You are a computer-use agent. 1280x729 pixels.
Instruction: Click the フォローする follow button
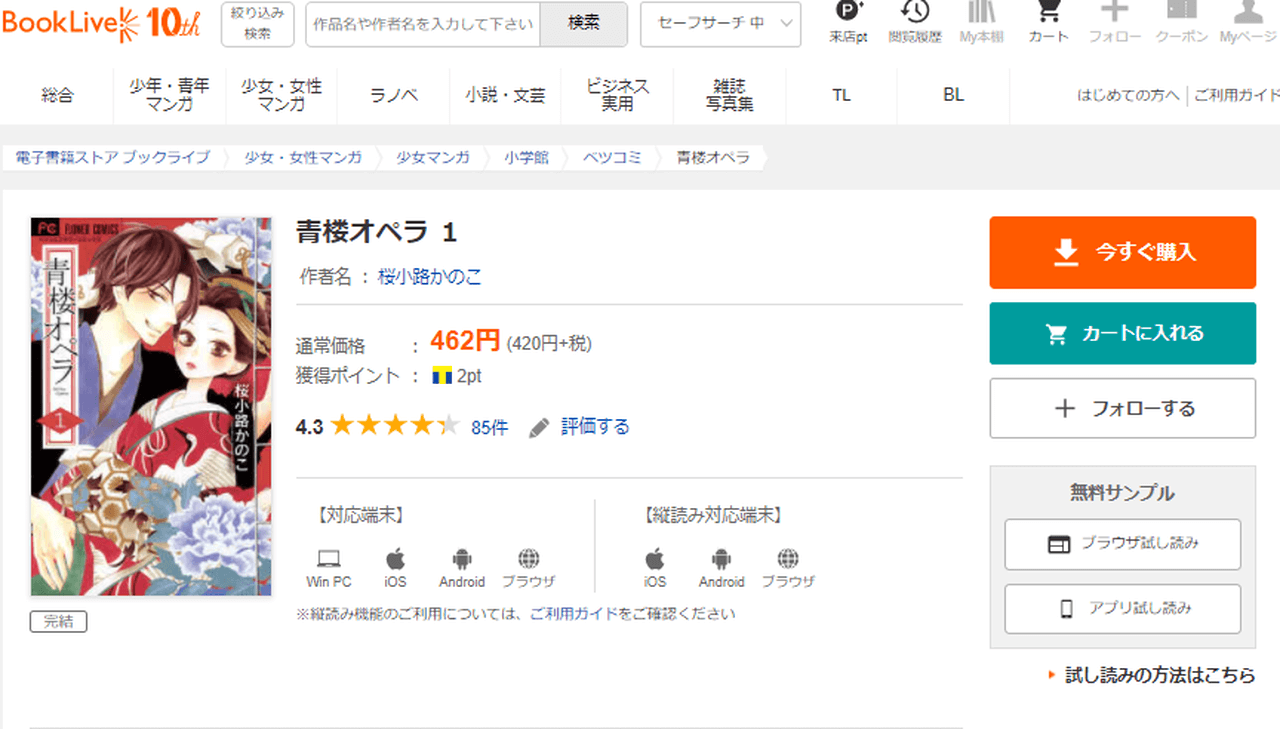[1122, 408]
